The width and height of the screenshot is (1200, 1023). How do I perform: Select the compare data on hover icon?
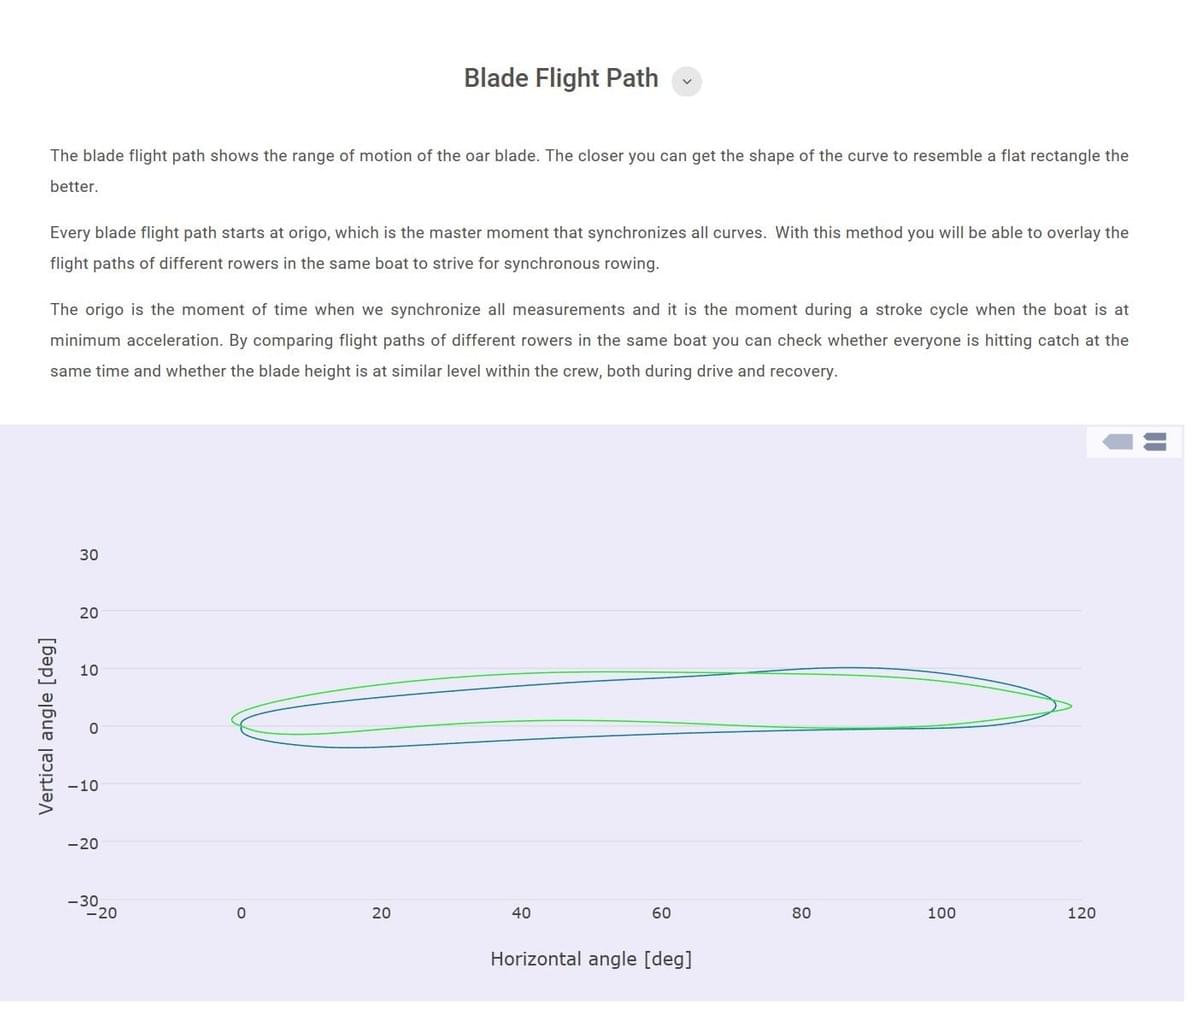1155,441
